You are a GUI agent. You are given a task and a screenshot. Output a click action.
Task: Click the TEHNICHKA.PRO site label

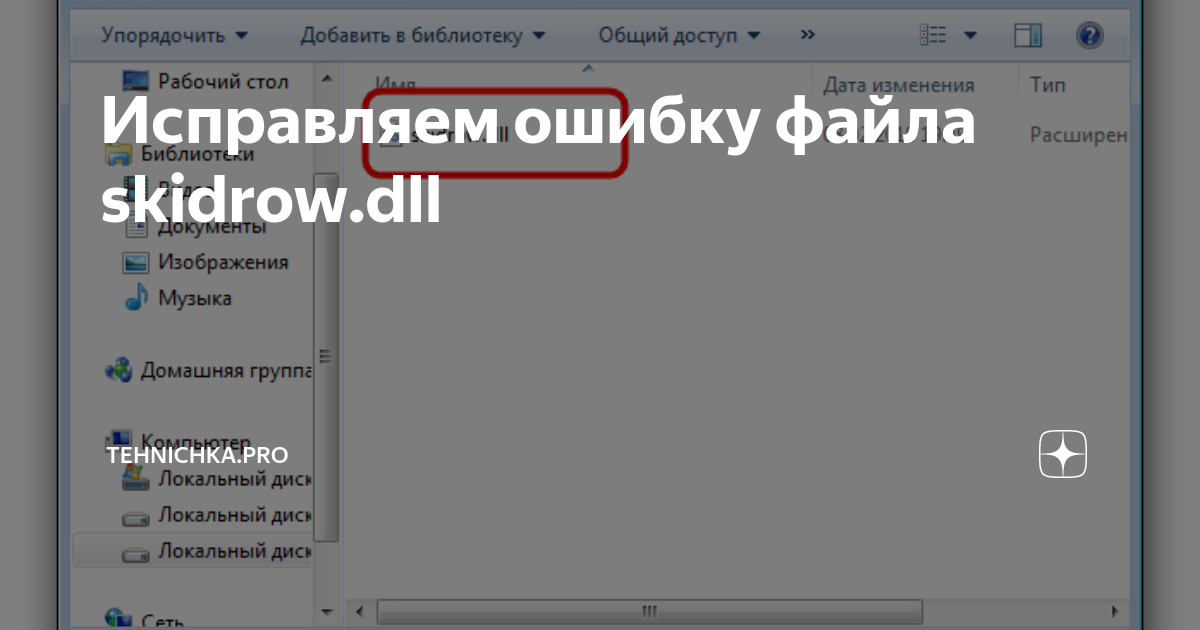(x=197, y=455)
